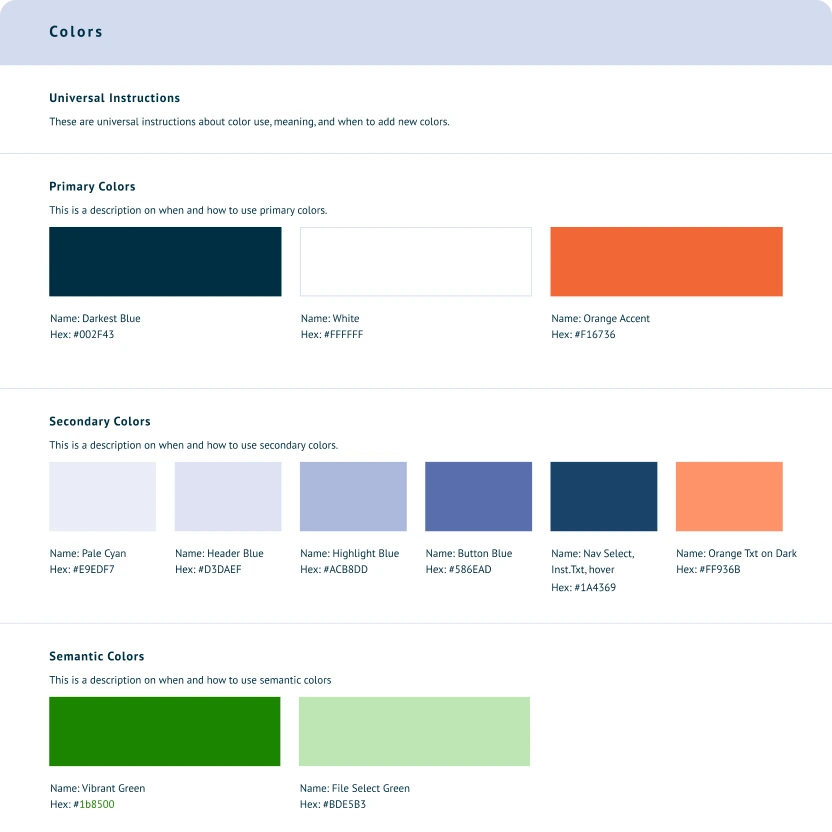
Task: Select the Nav Select dark blue swatch
Action: [x=604, y=496]
